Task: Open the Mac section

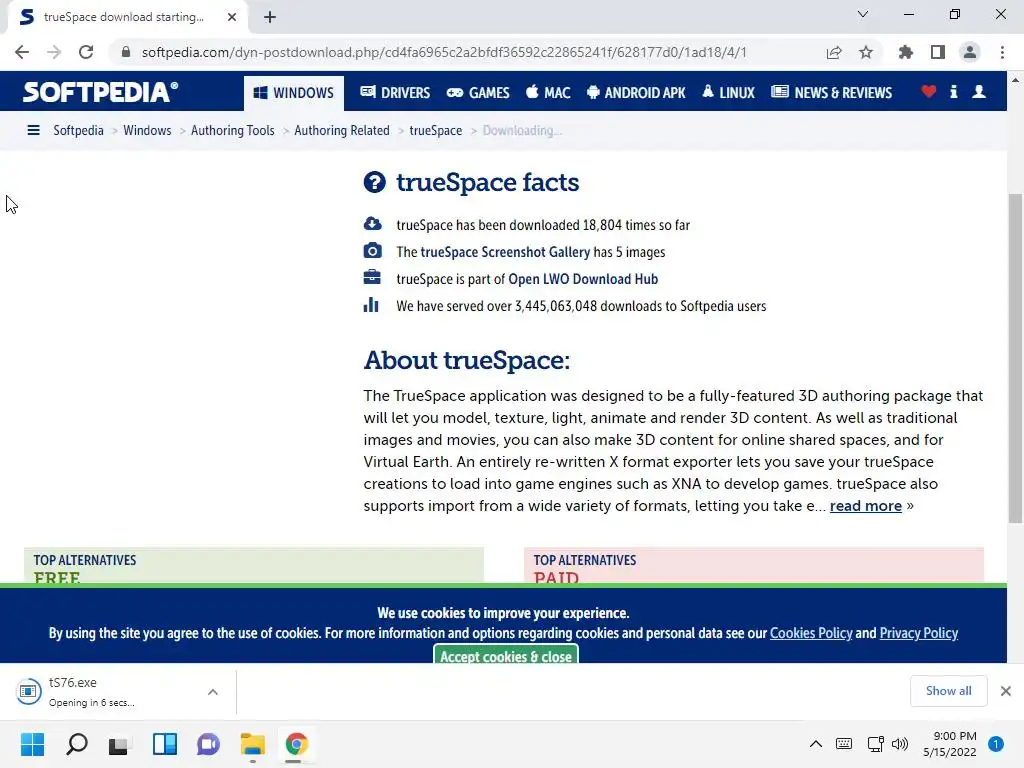Action: pos(548,93)
